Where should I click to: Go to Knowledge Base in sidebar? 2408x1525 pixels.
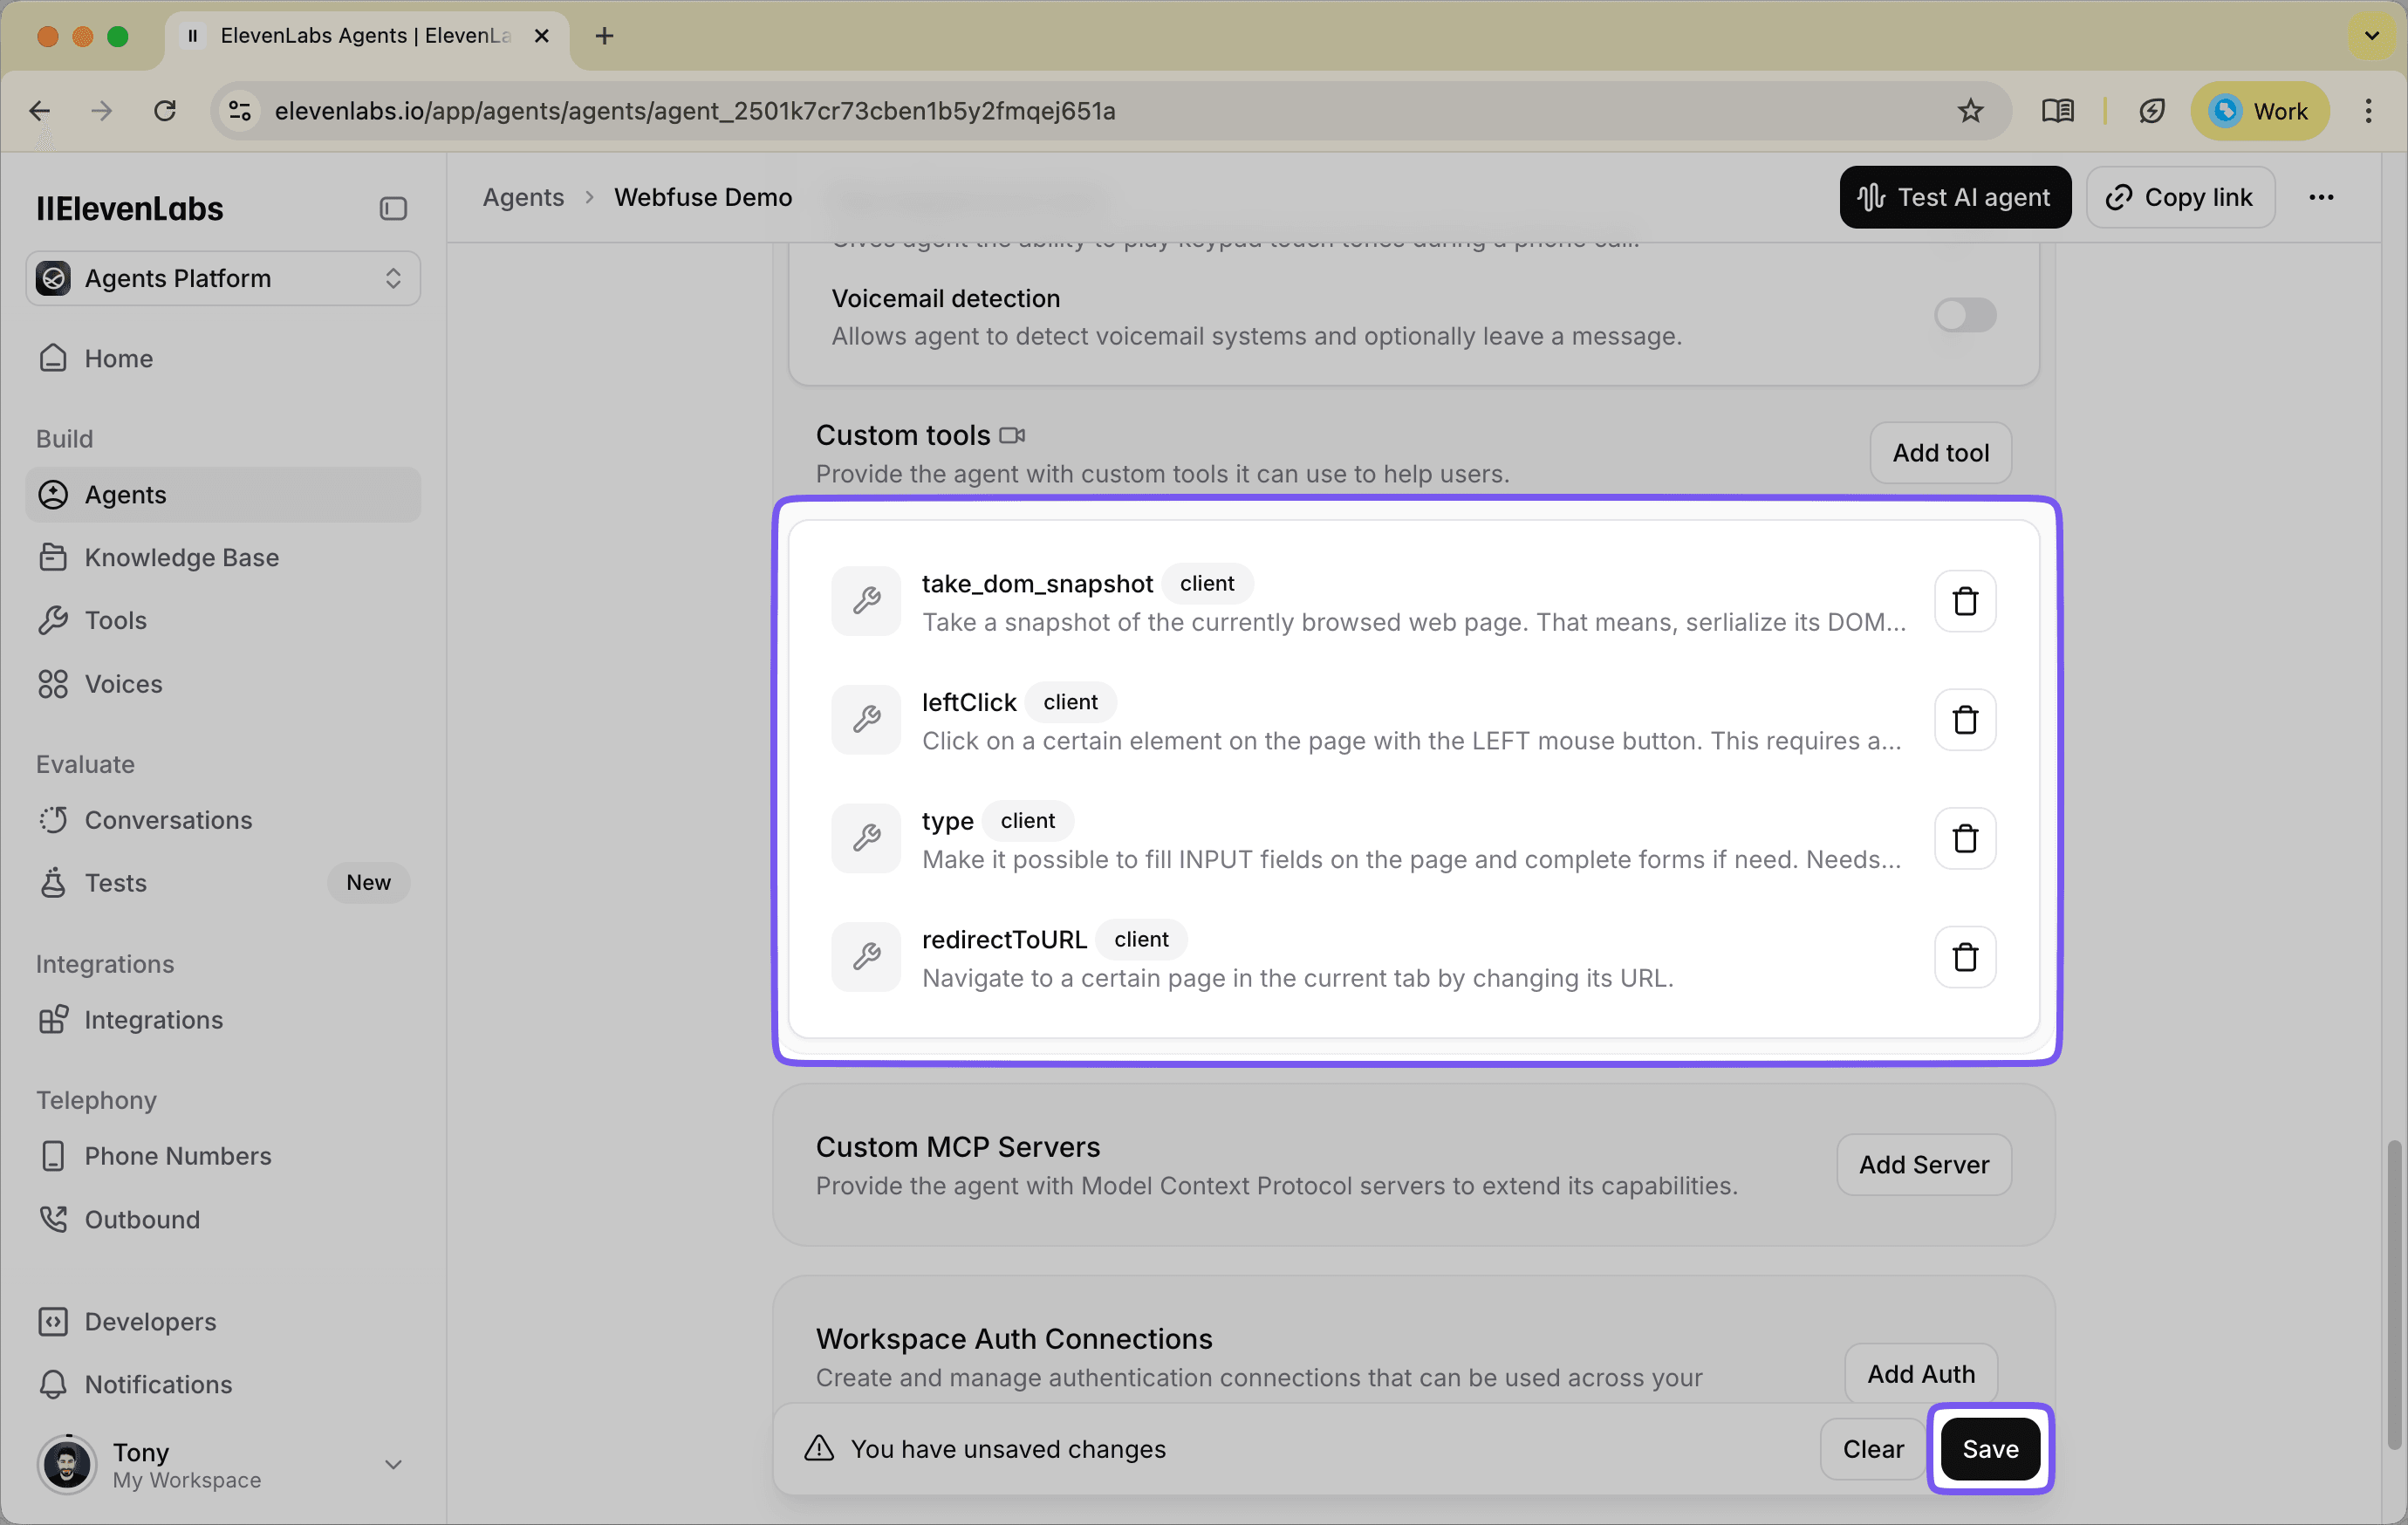click(181, 557)
